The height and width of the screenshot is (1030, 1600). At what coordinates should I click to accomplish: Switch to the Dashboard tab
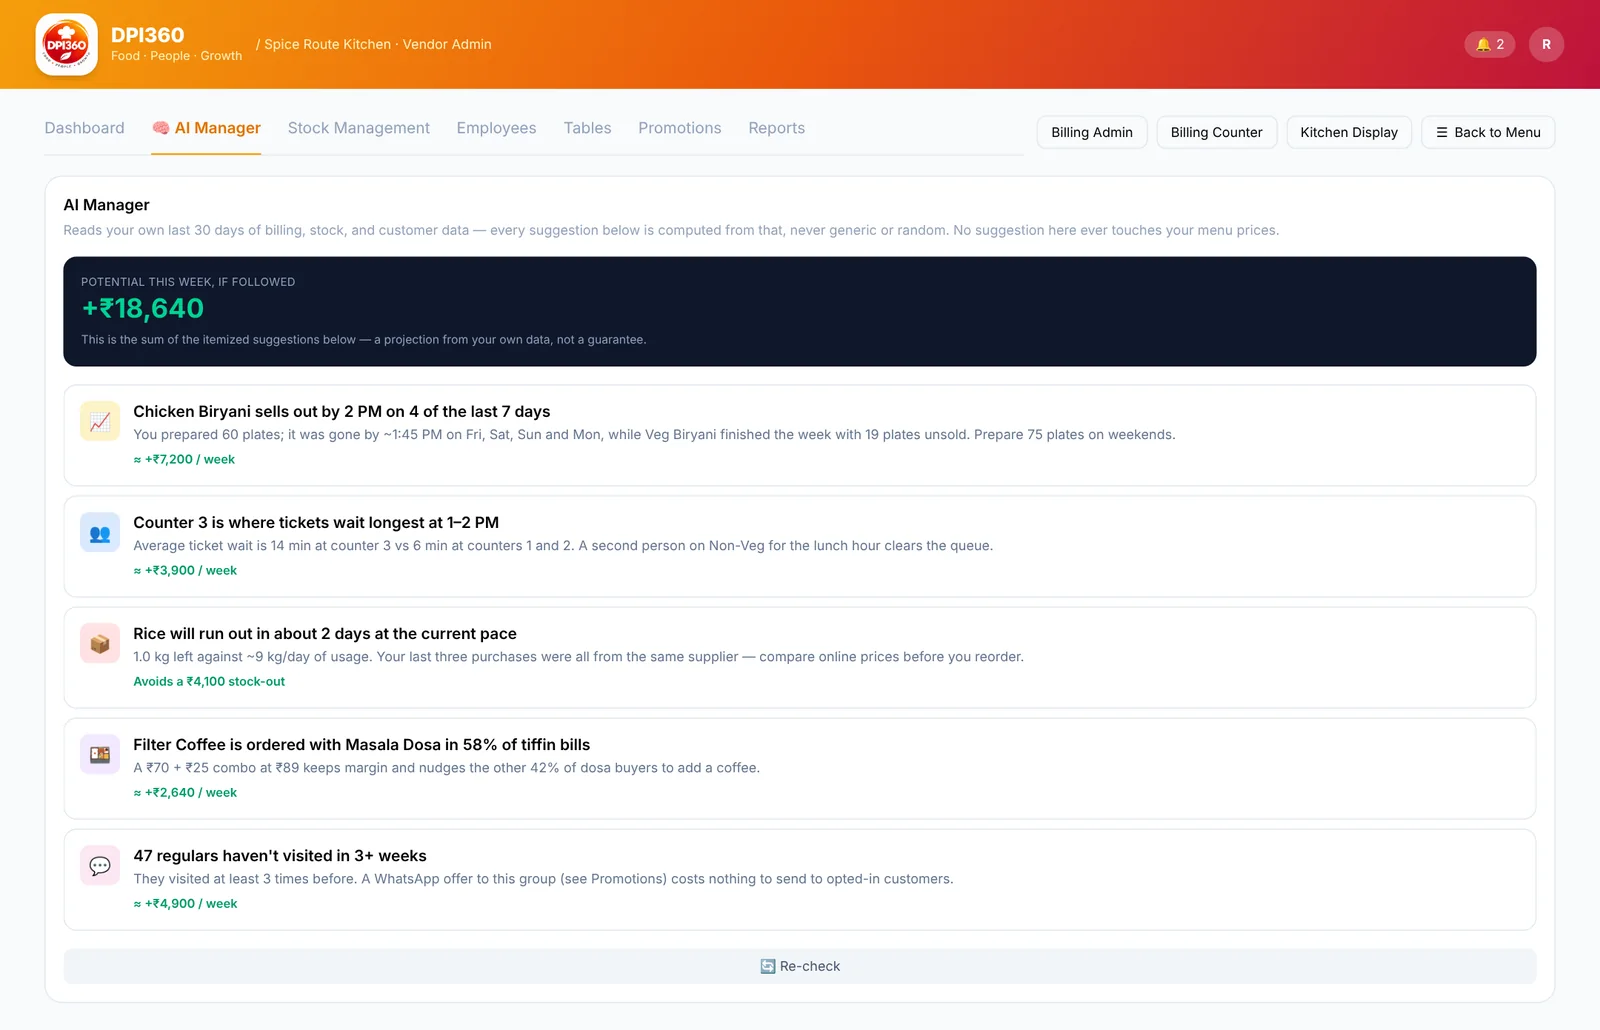click(x=85, y=128)
